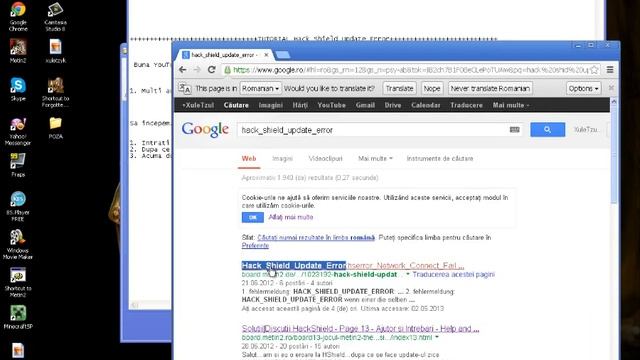Screen dimensions: 640x360
Task: Open Camtasia Studio 8 desktop icon
Action: pos(56,16)
